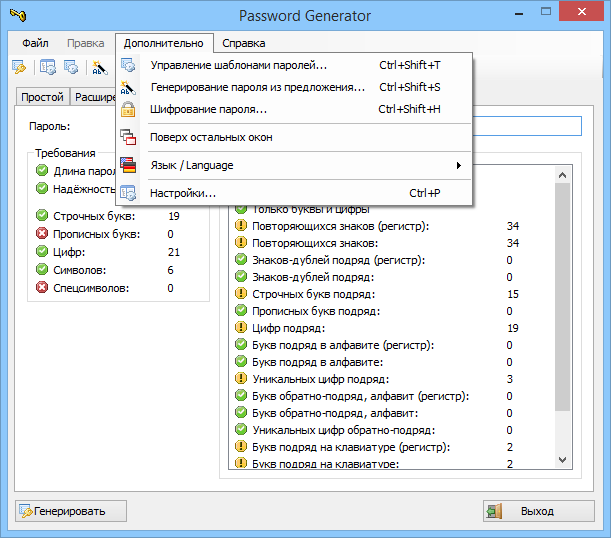Click green check icon next to Символов
Screen dimensions: 611x538
point(42,269)
